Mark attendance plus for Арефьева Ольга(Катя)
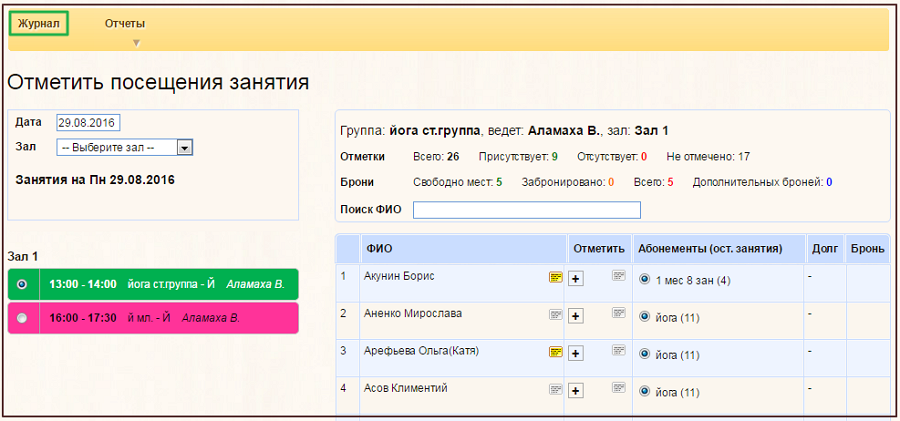 pyautogui.click(x=576, y=353)
